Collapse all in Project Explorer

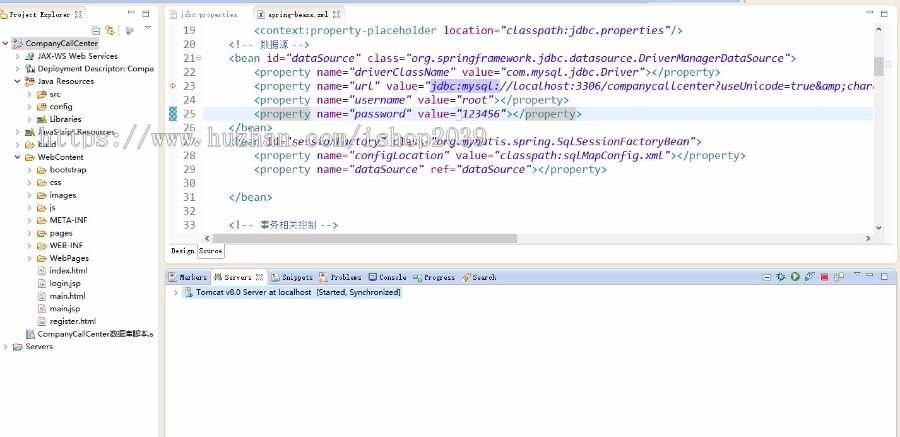[96, 30]
